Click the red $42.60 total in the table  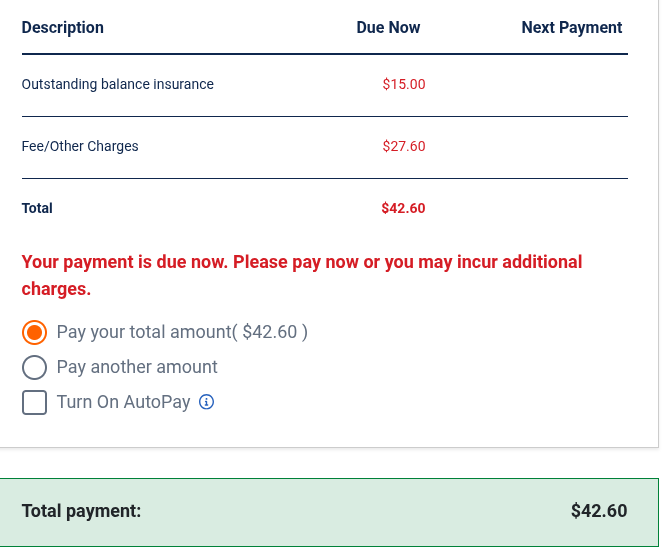click(403, 208)
